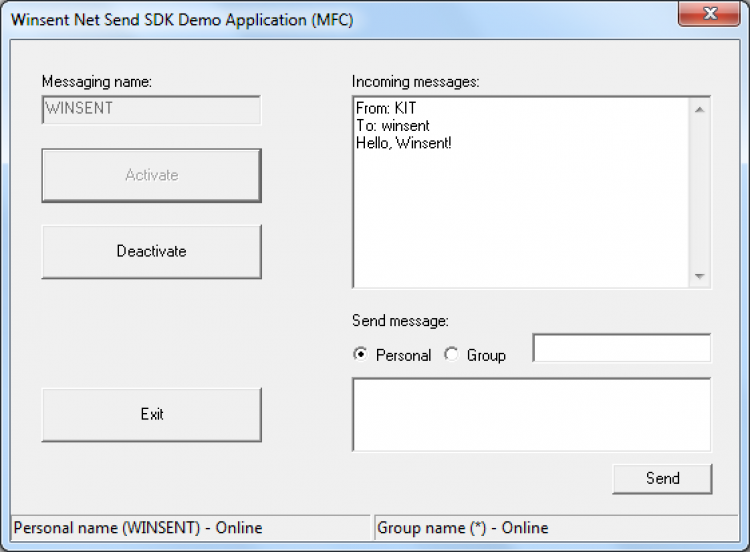Click the incoming messages scroll down arrow

[x=699, y=276]
